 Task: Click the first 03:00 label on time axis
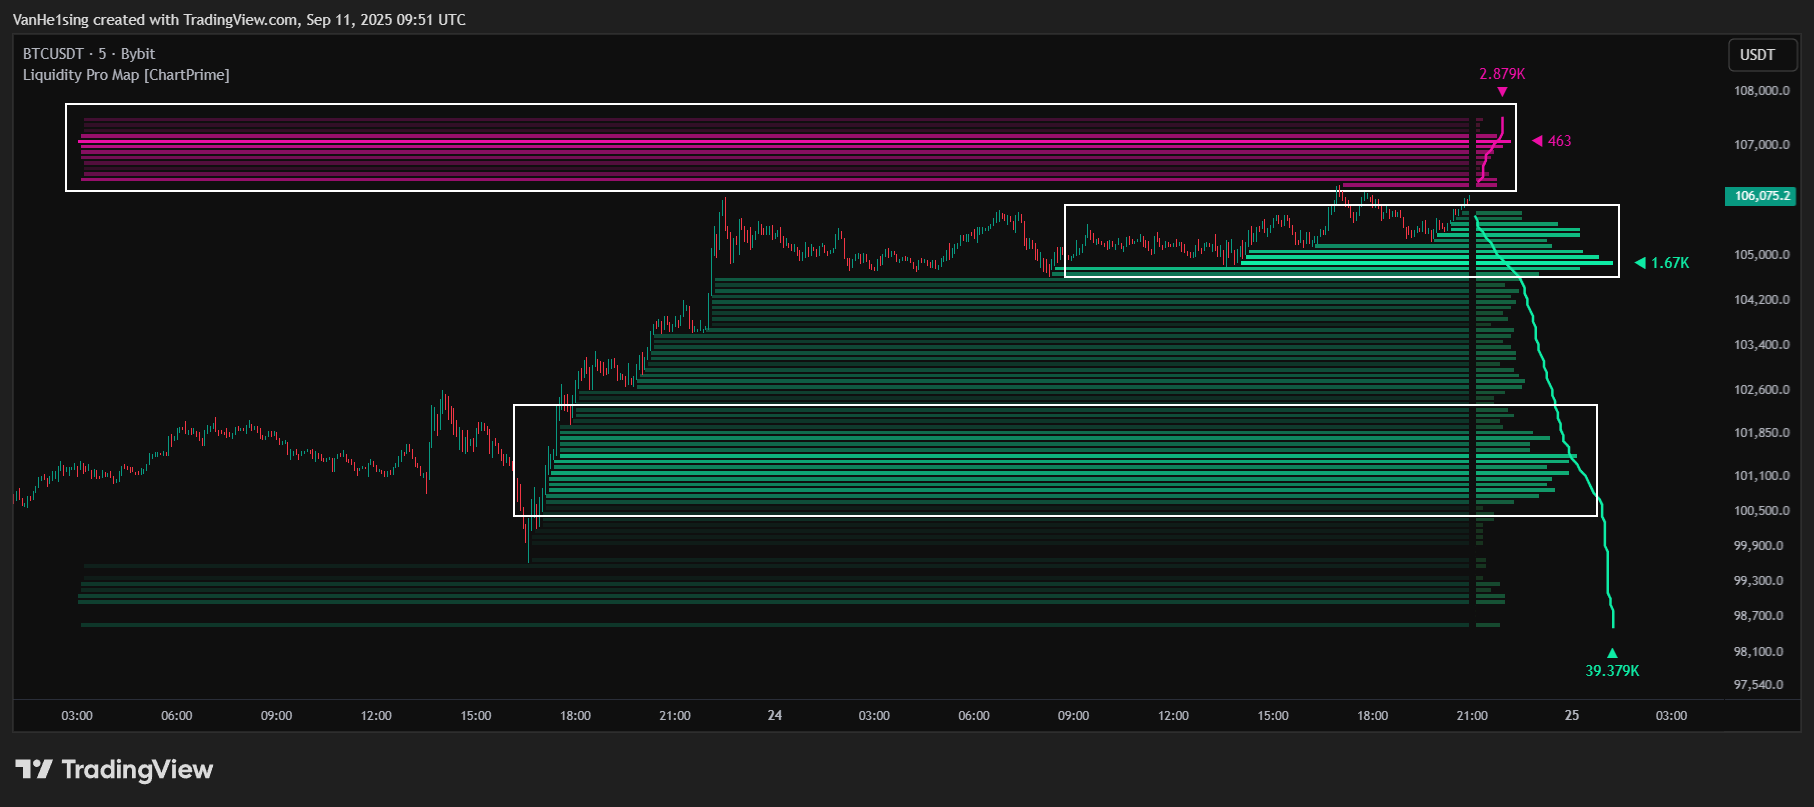77,716
